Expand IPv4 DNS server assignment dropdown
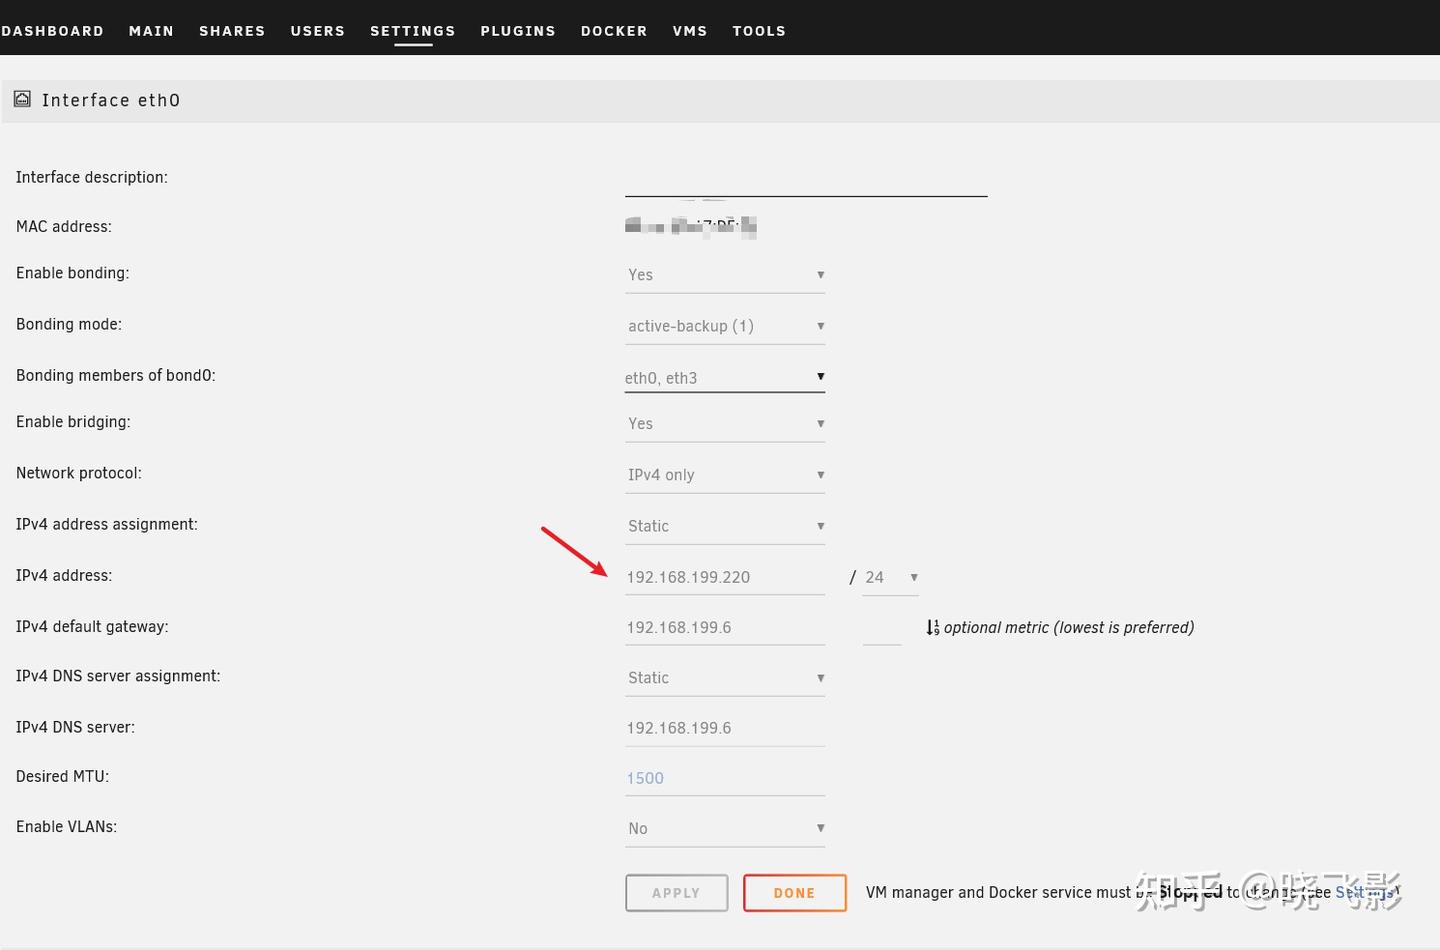Screen dimensions: 1440x950 725,678
